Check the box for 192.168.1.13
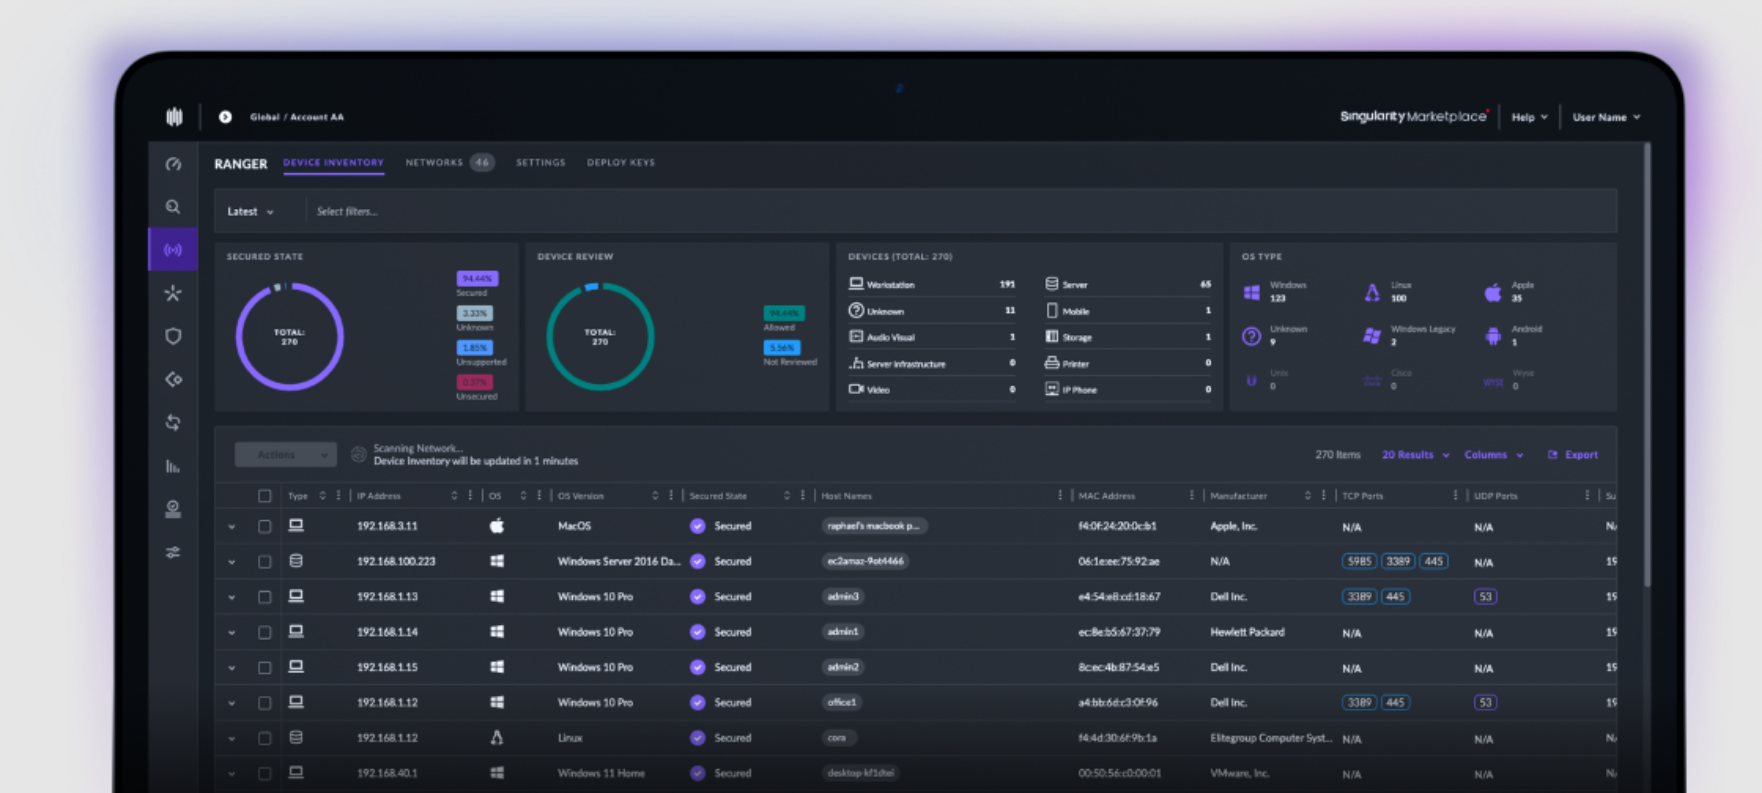Image resolution: width=1762 pixels, height=793 pixels. click(x=265, y=597)
